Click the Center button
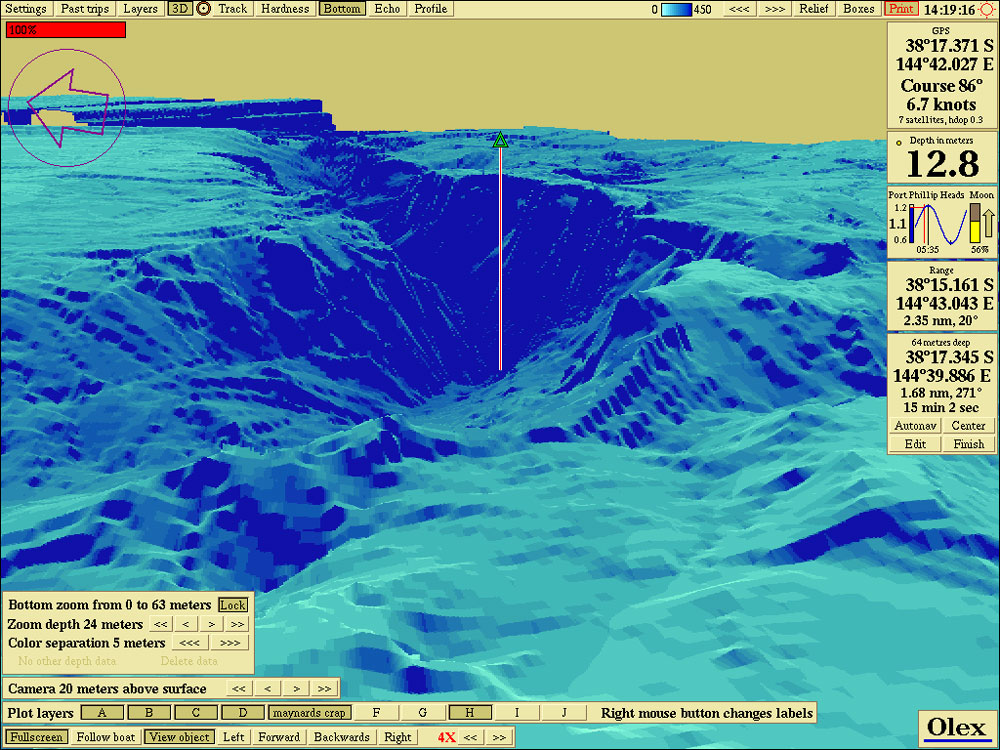 [x=969, y=425]
